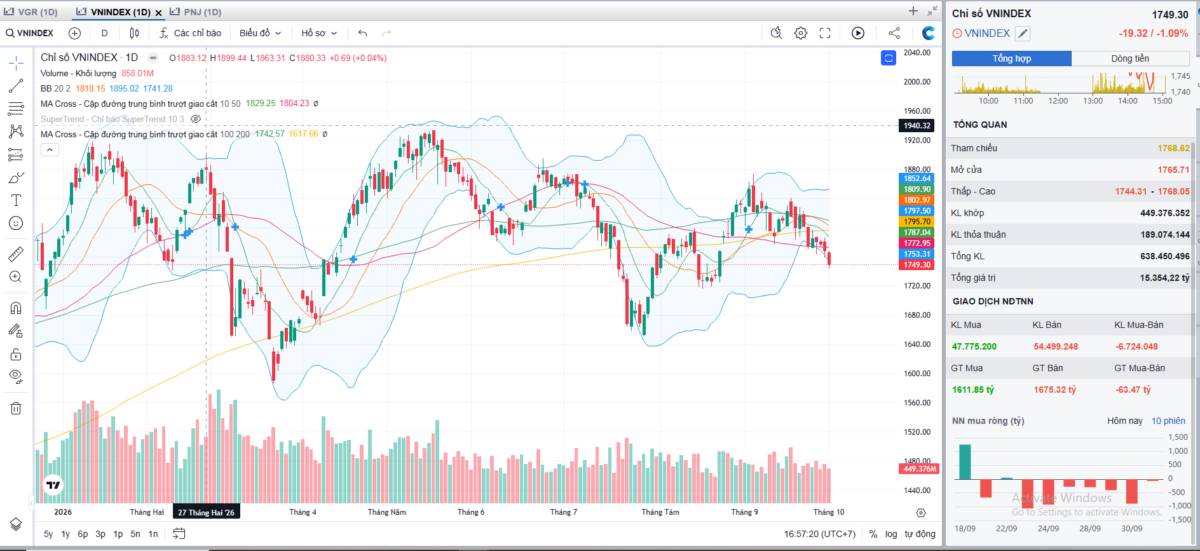Set range to 1y
The width and height of the screenshot is (1200, 551).
(x=66, y=534)
